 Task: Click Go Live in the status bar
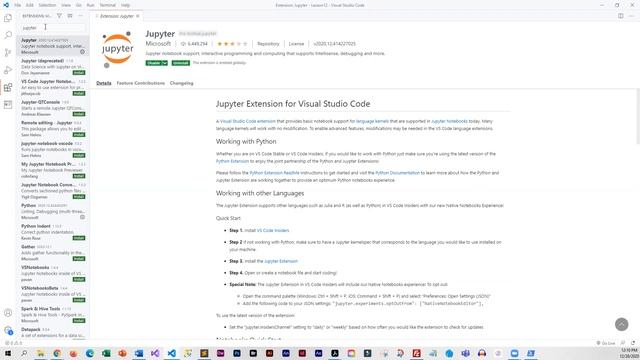pos(606,343)
